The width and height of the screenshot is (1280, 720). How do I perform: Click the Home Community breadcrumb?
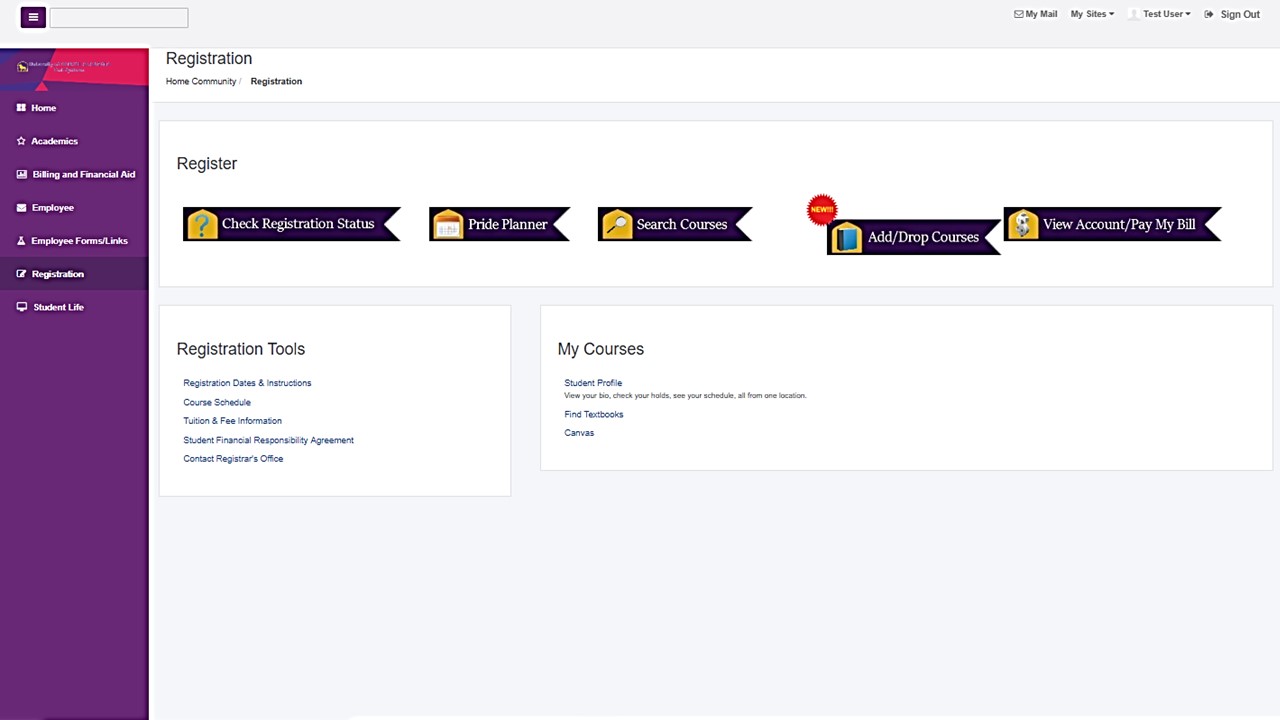tap(201, 81)
